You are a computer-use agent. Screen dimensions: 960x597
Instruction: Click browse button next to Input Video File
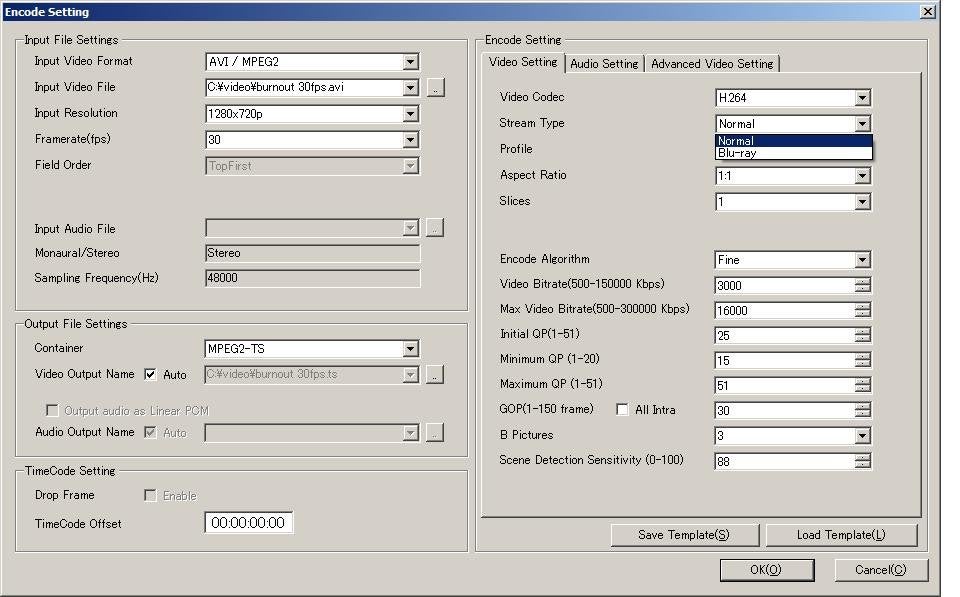pos(435,88)
